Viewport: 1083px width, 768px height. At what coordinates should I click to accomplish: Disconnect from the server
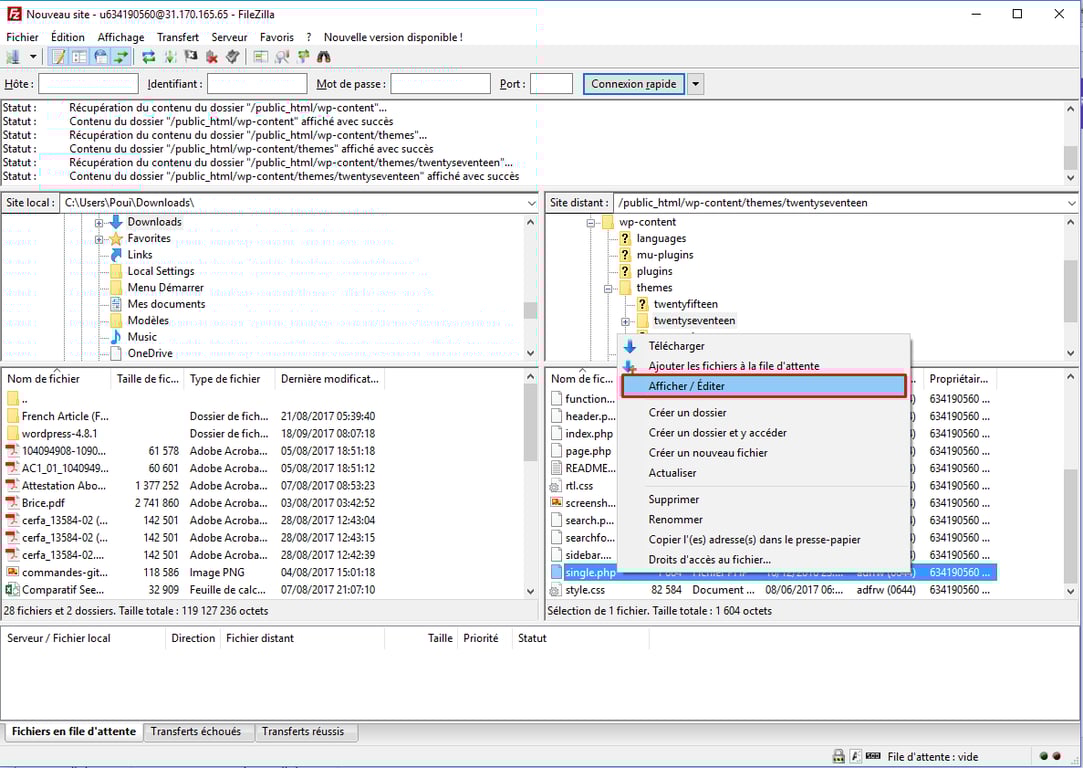[213, 57]
